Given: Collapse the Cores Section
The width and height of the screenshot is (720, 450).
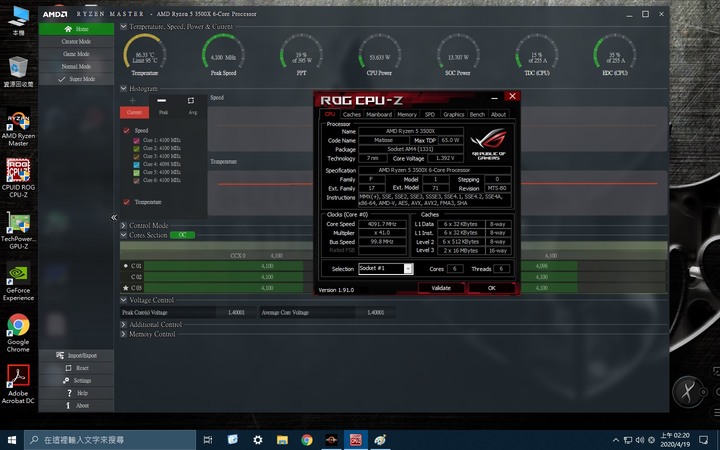Looking at the screenshot, I should [x=124, y=235].
